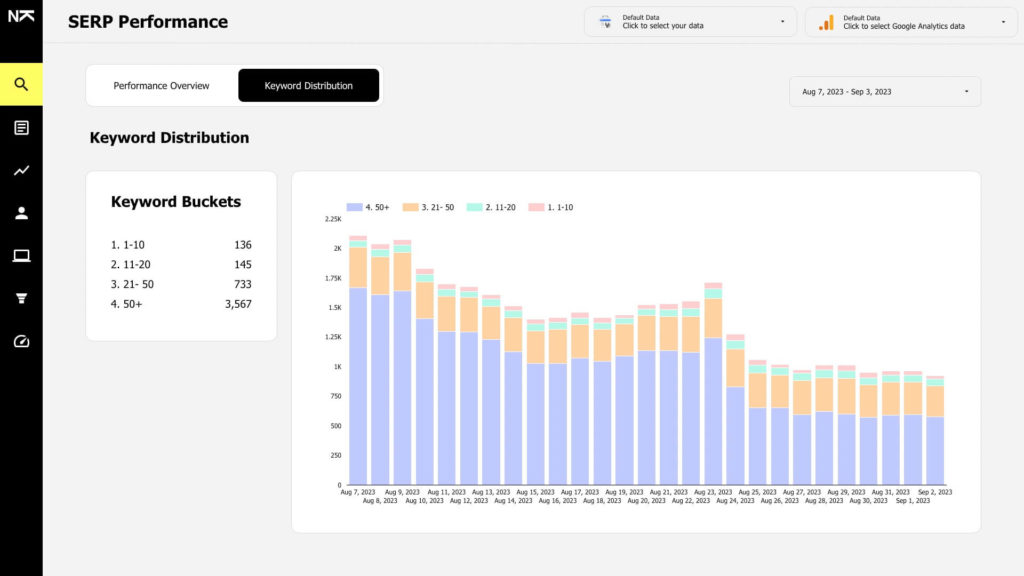Click the Keyword Distribution section heading
1024x576 pixels.
169,138
